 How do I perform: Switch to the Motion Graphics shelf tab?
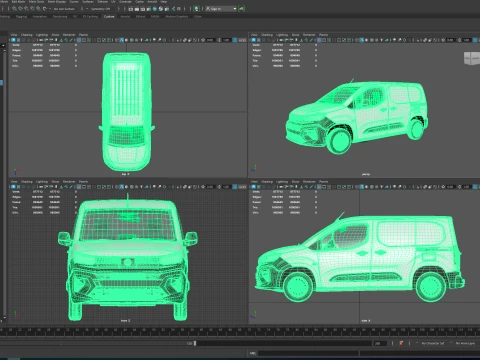click(x=176, y=16)
